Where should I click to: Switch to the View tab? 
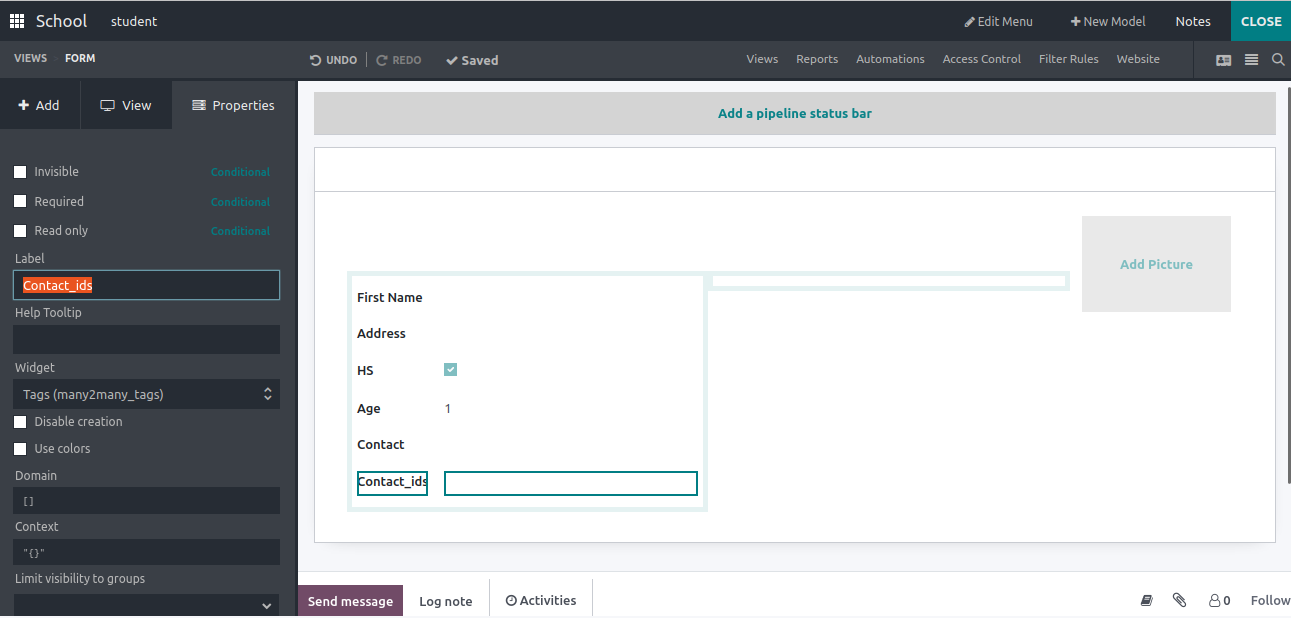tap(126, 105)
